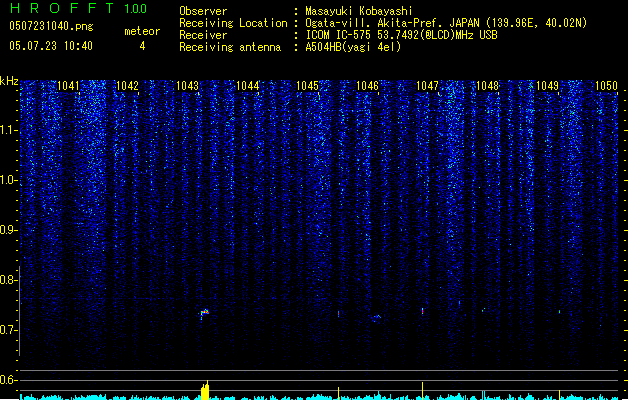The height and width of the screenshot is (400, 629).
Task: Click the 1.1 kHz axis label
Action: pyautogui.click(x=8, y=130)
